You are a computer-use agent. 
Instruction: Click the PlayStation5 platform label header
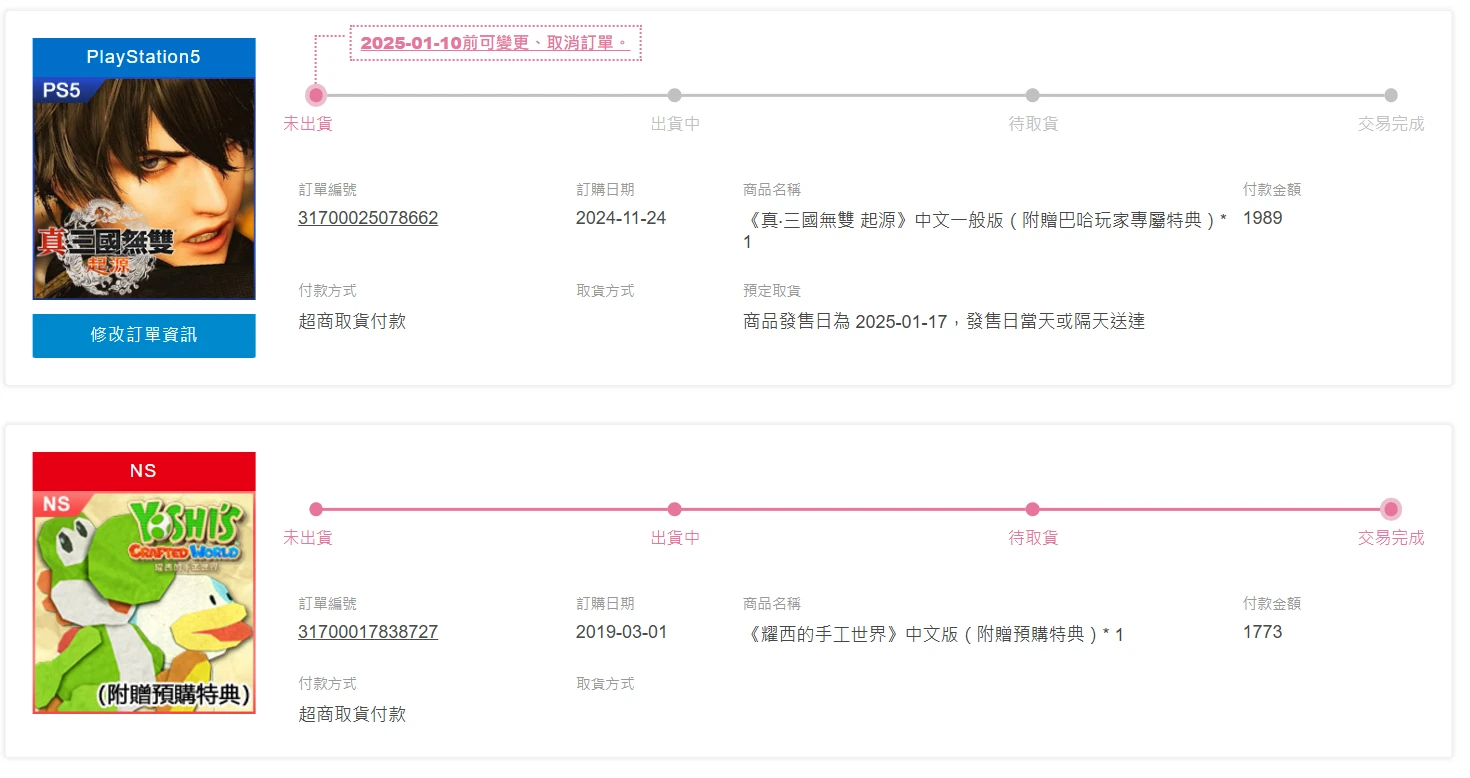(x=144, y=57)
